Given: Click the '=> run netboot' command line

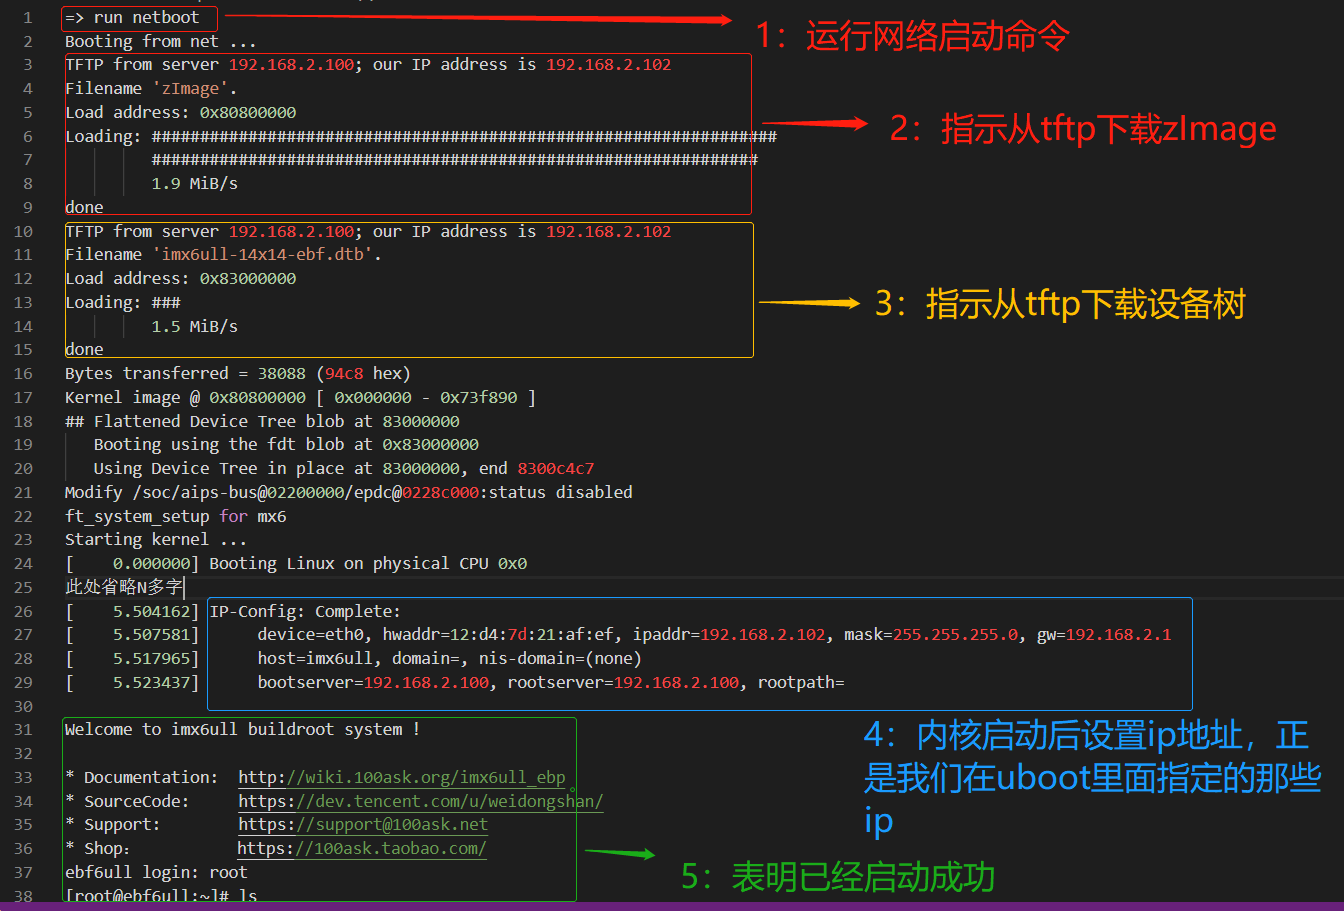Looking at the screenshot, I should (132, 17).
